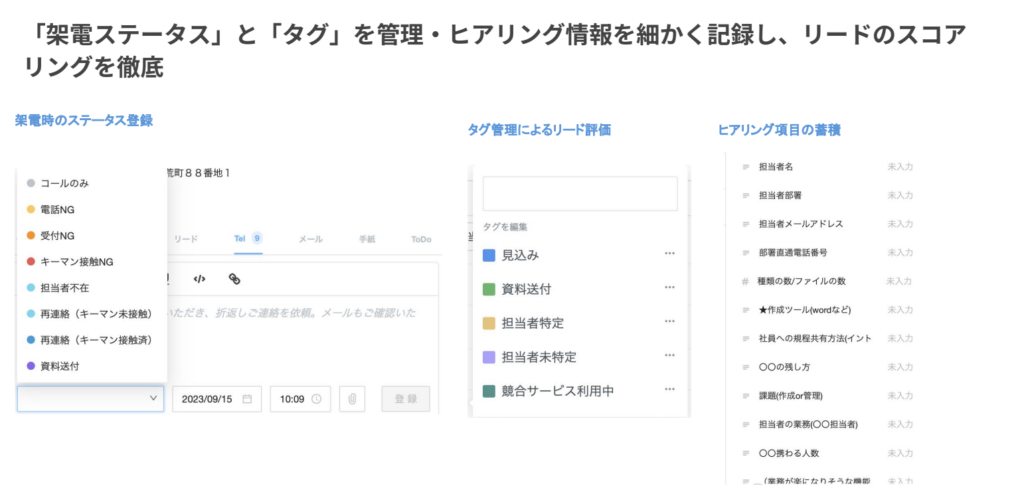Image resolution: width=1024 pixels, height=498 pixels.
Task: Switch to the ToDo tab
Action: tap(420, 240)
